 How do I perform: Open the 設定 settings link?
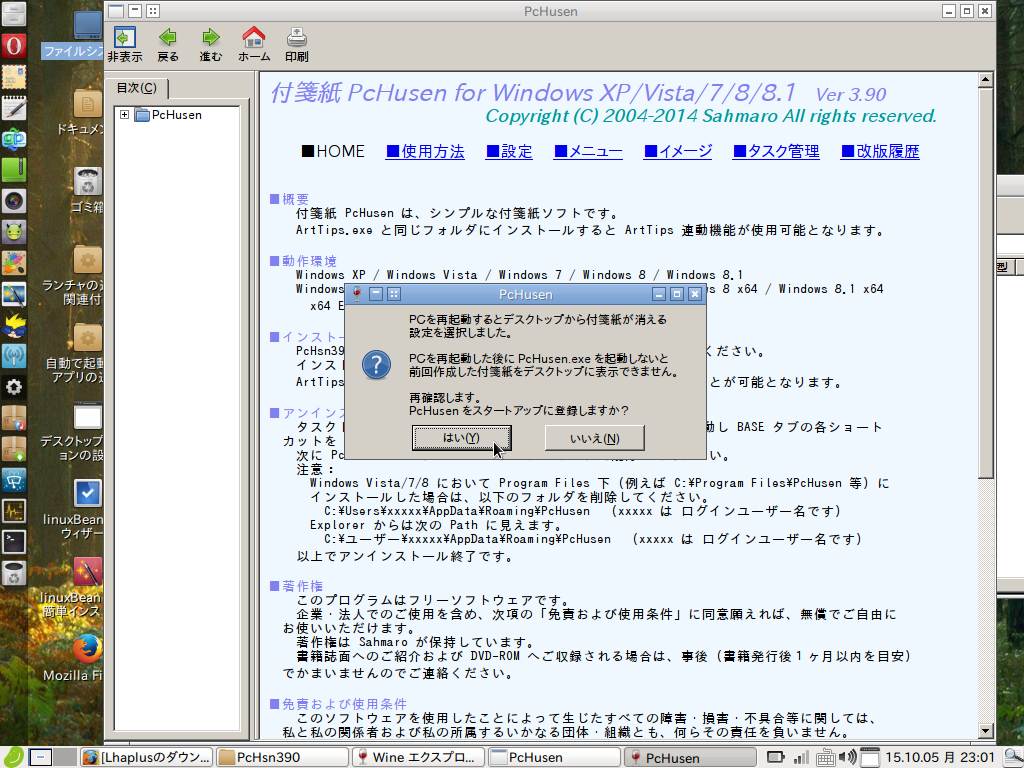click(509, 152)
